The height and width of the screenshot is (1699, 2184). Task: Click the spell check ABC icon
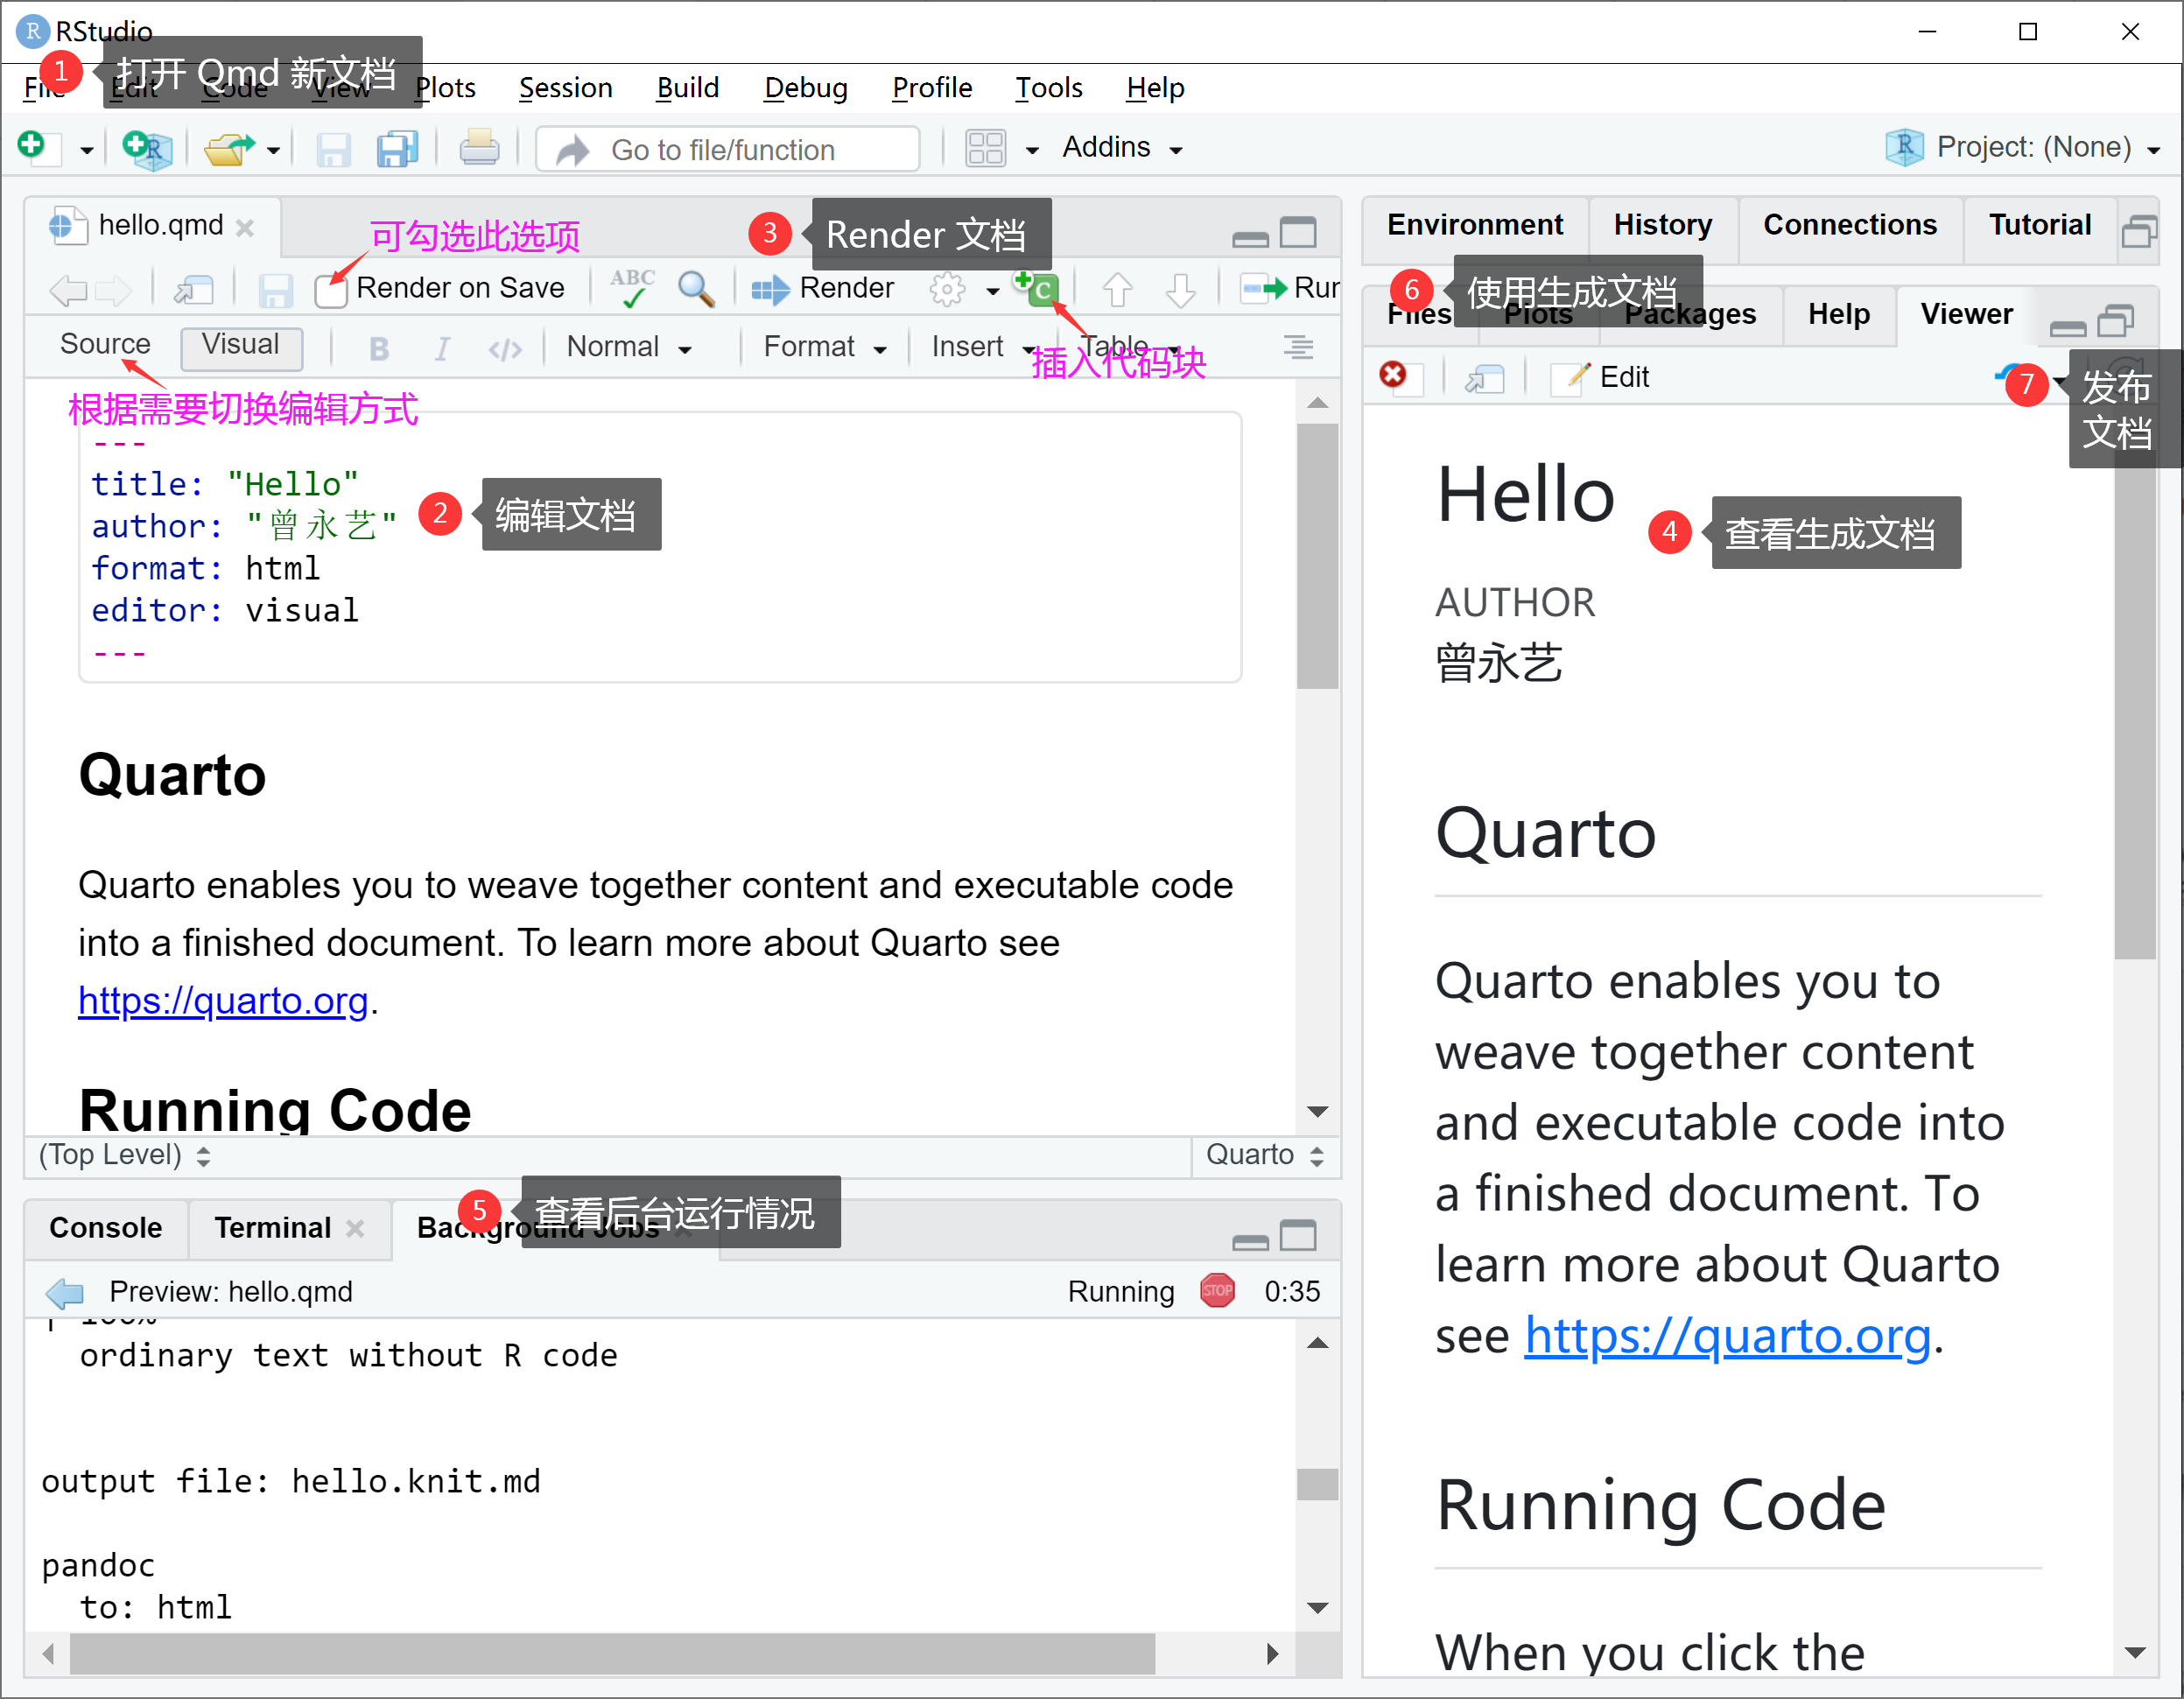click(632, 288)
